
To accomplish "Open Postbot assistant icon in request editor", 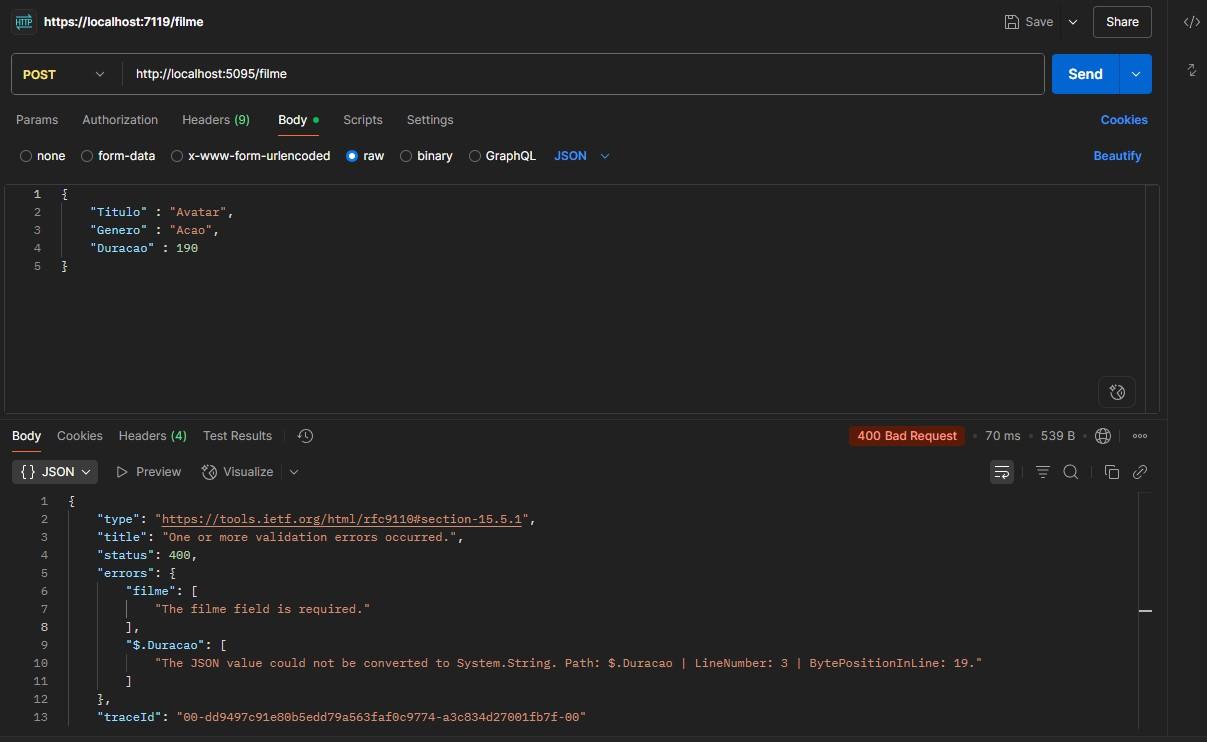I will (x=1117, y=392).
